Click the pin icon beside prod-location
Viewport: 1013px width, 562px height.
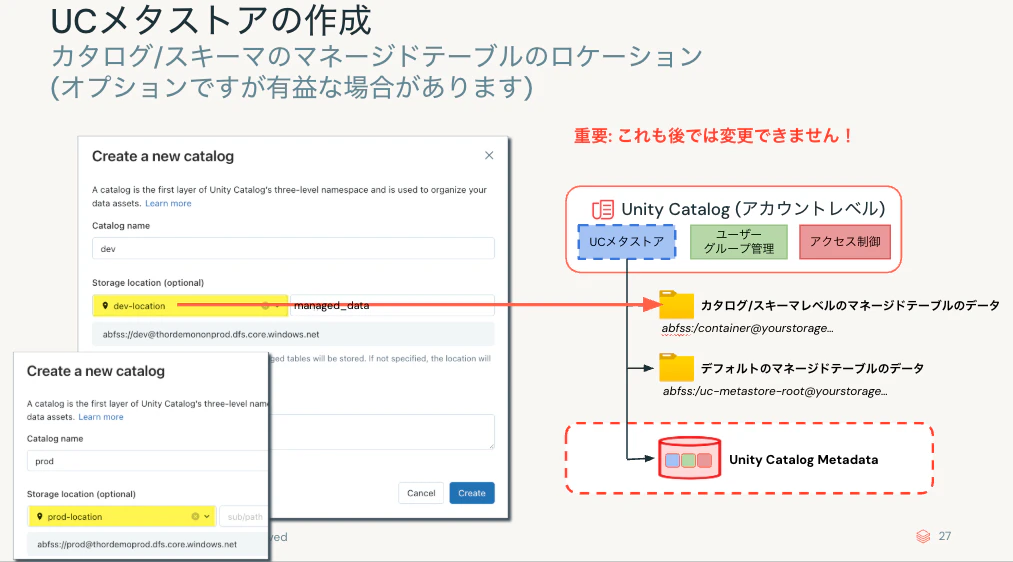click(x=39, y=517)
